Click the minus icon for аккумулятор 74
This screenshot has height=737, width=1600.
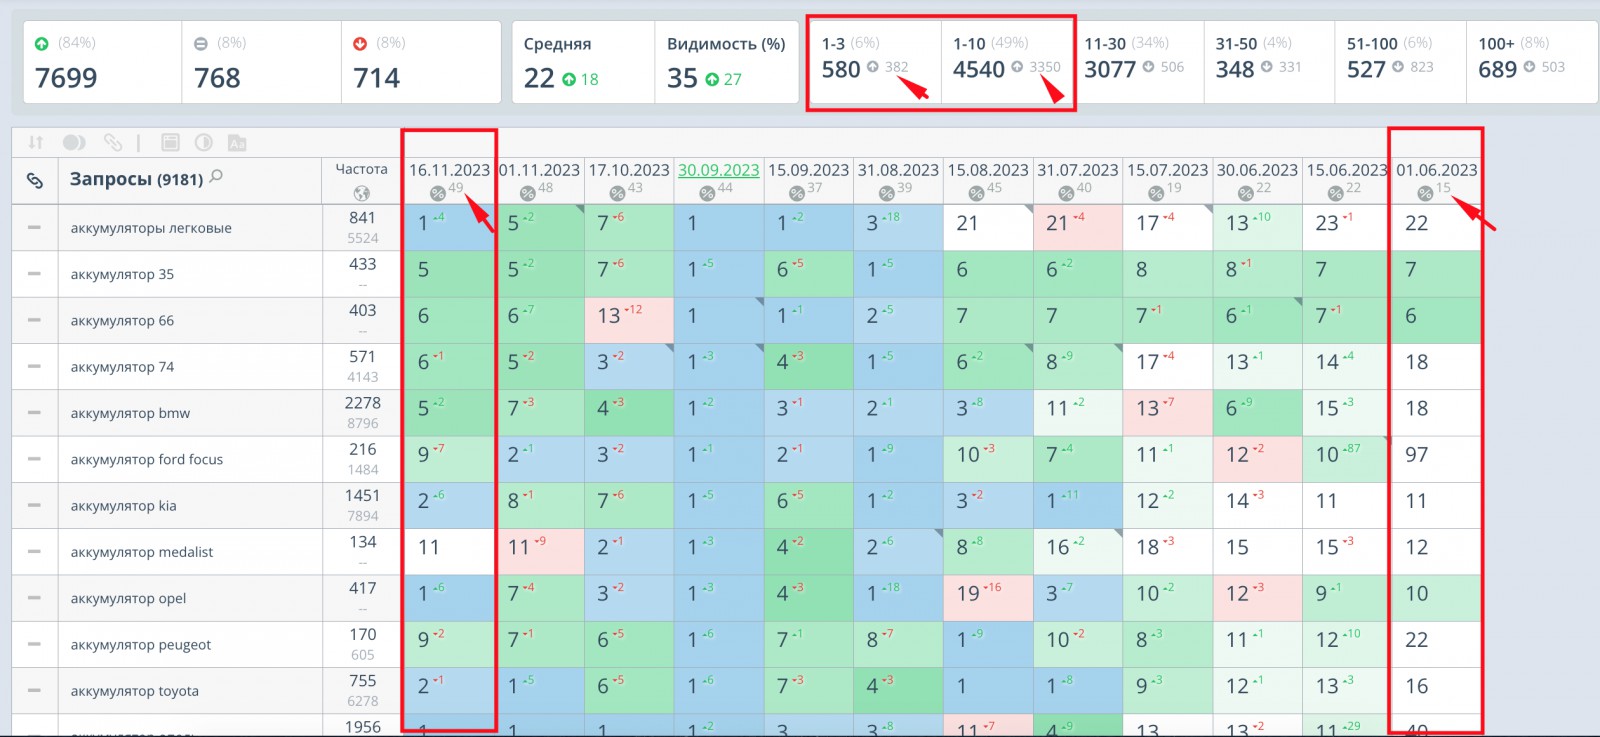35,367
